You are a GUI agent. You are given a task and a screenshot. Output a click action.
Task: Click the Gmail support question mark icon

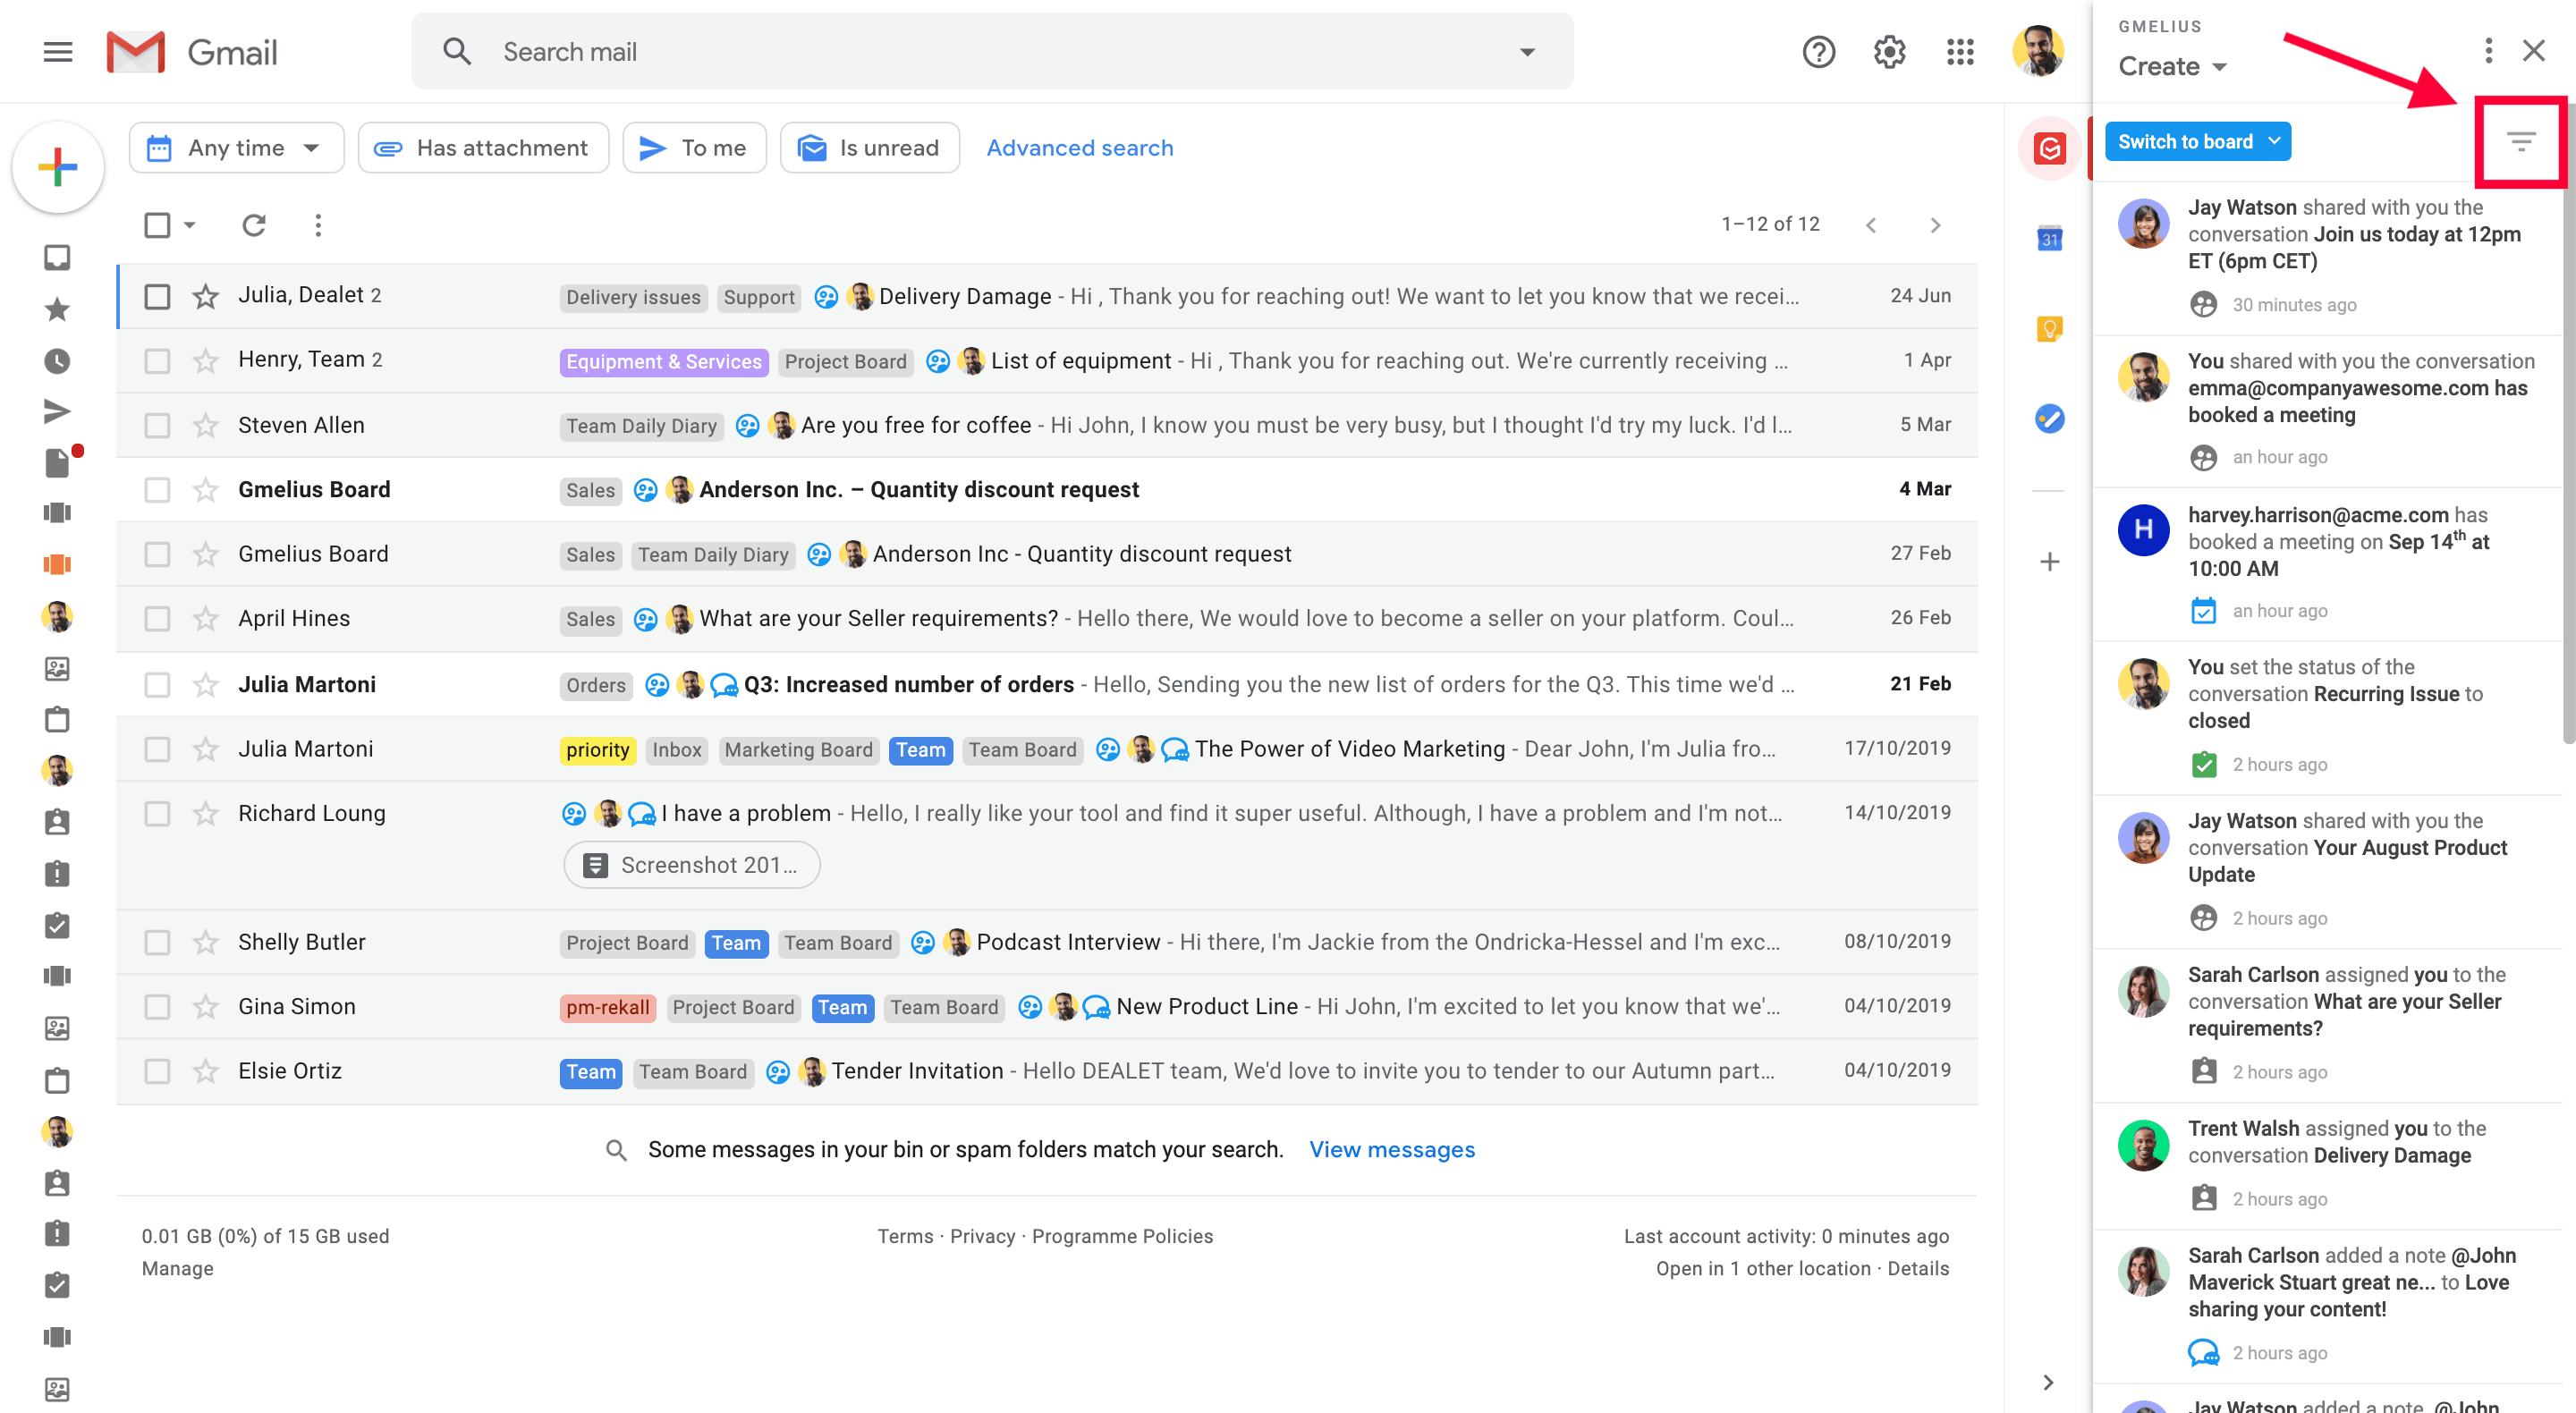pos(1818,51)
